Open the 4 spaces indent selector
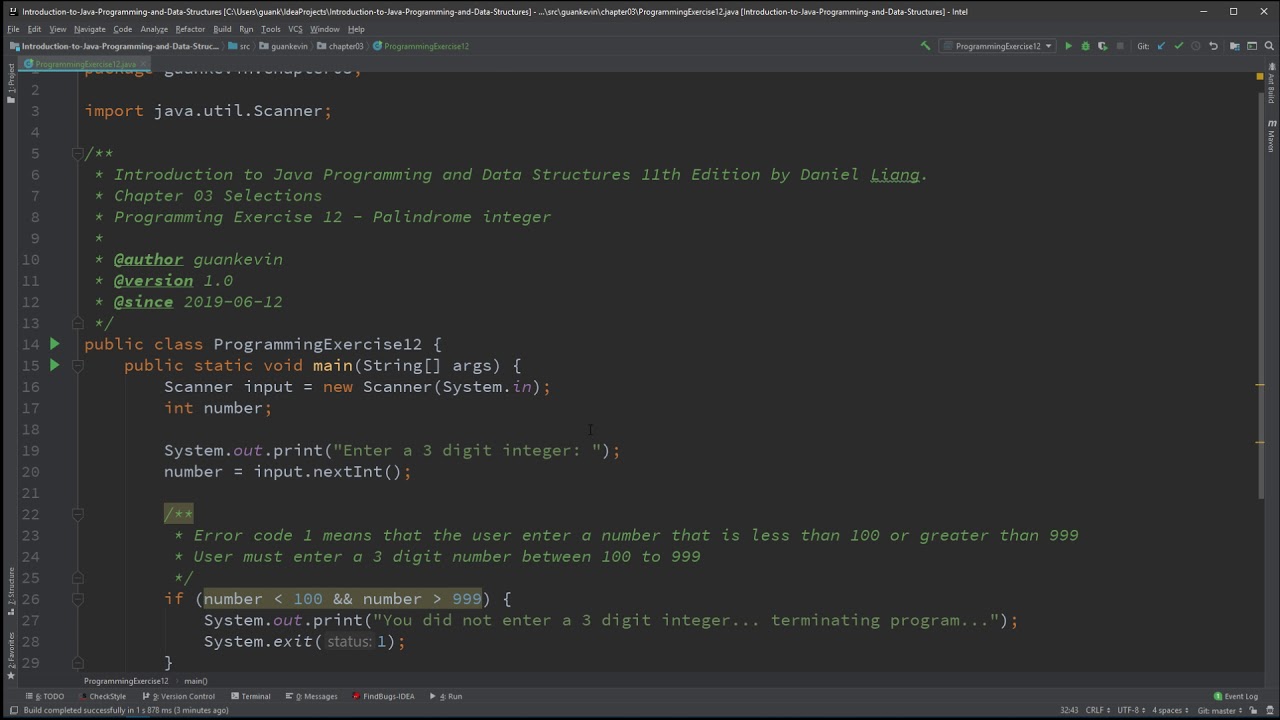1280x720 pixels. [x=1171, y=710]
